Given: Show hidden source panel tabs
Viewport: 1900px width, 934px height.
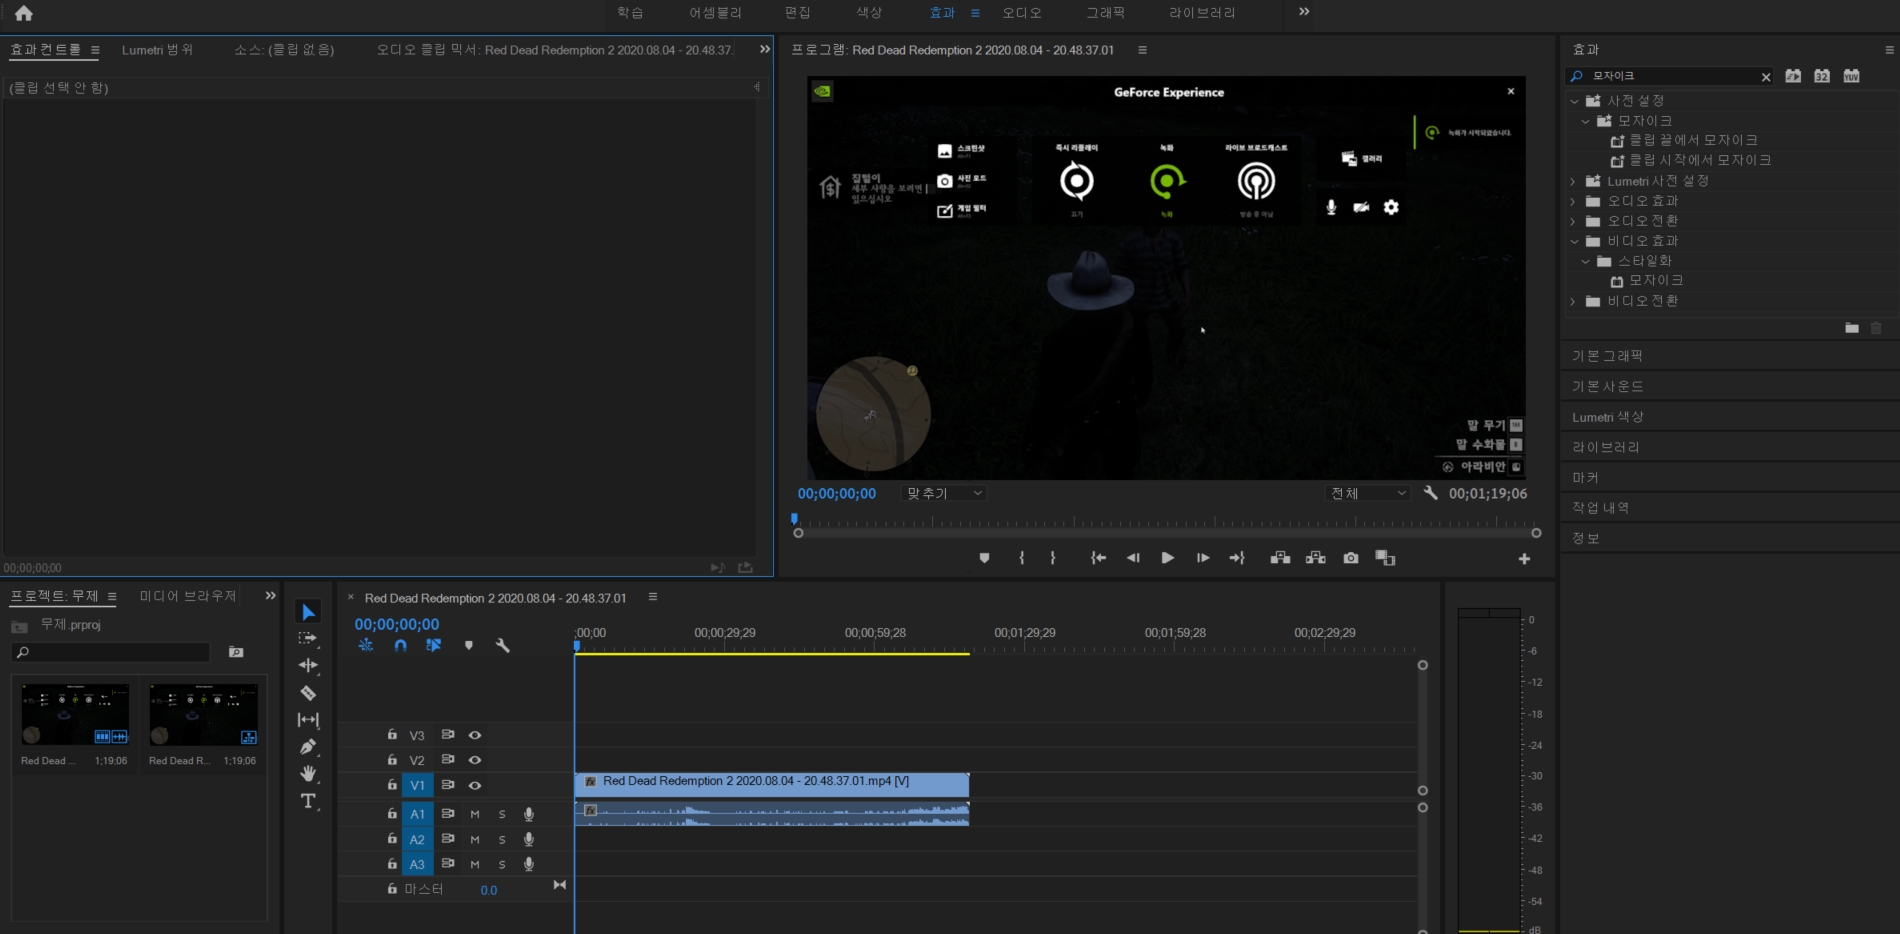Looking at the screenshot, I should 765,49.
